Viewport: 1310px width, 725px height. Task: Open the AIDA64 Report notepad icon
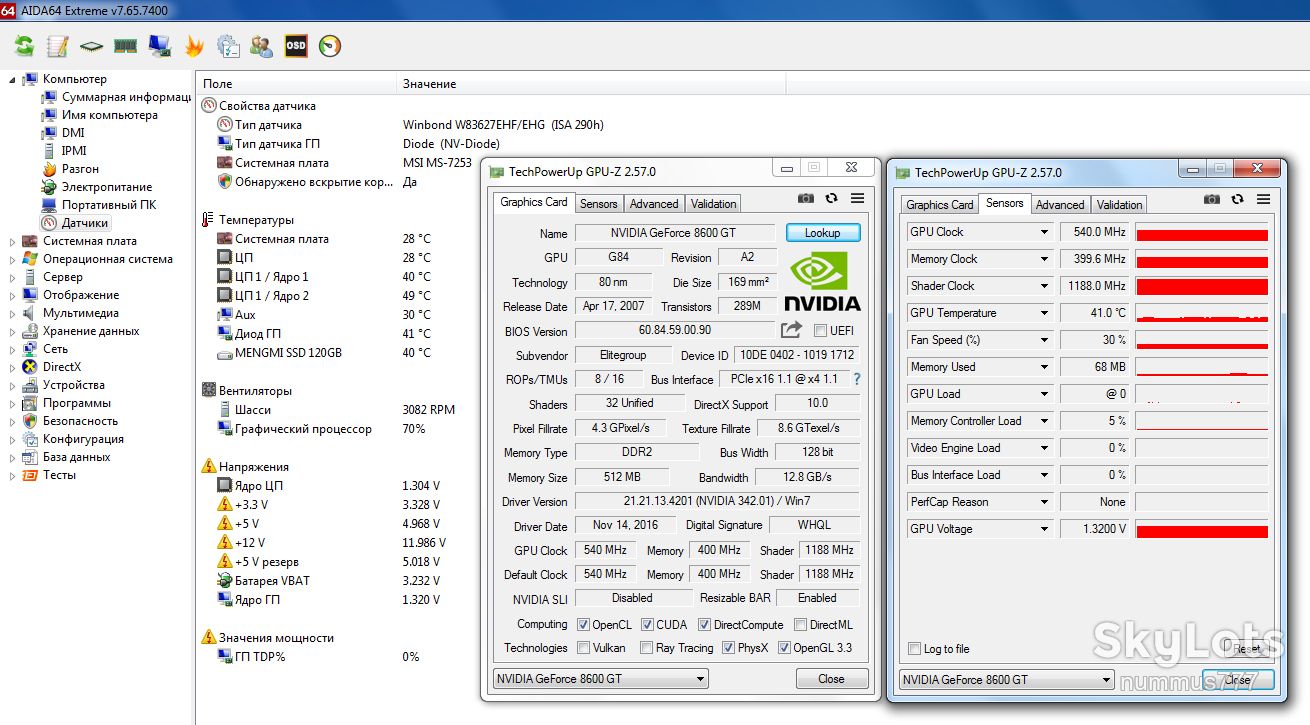click(58, 46)
